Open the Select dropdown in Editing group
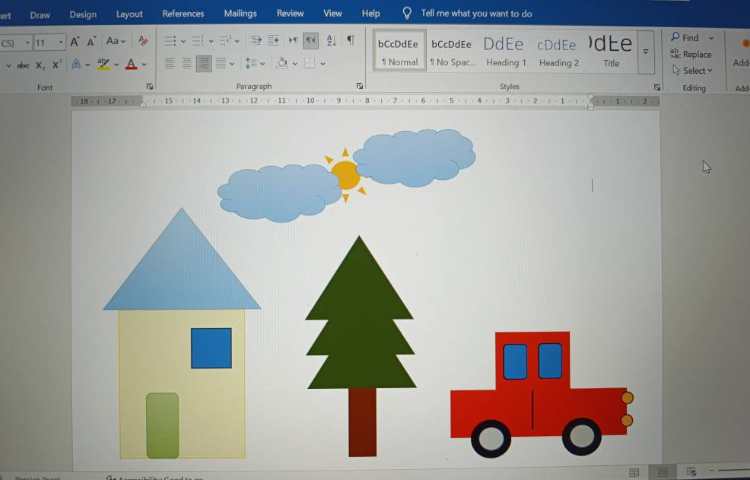 [x=692, y=71]
